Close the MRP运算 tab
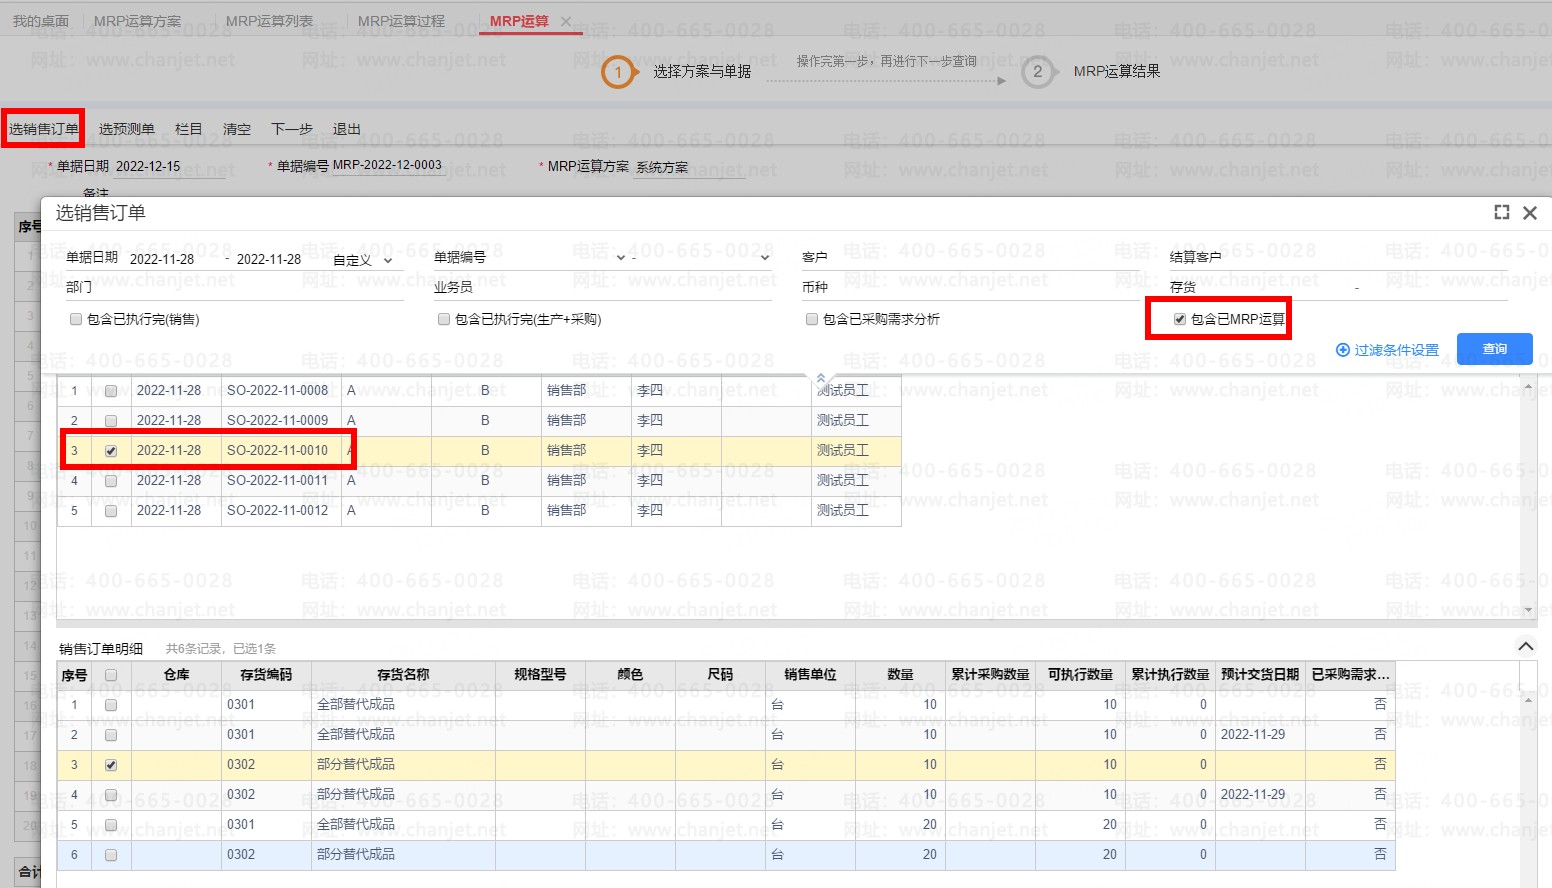Viewport: 1552px width, 888px height. pos(566,21)
